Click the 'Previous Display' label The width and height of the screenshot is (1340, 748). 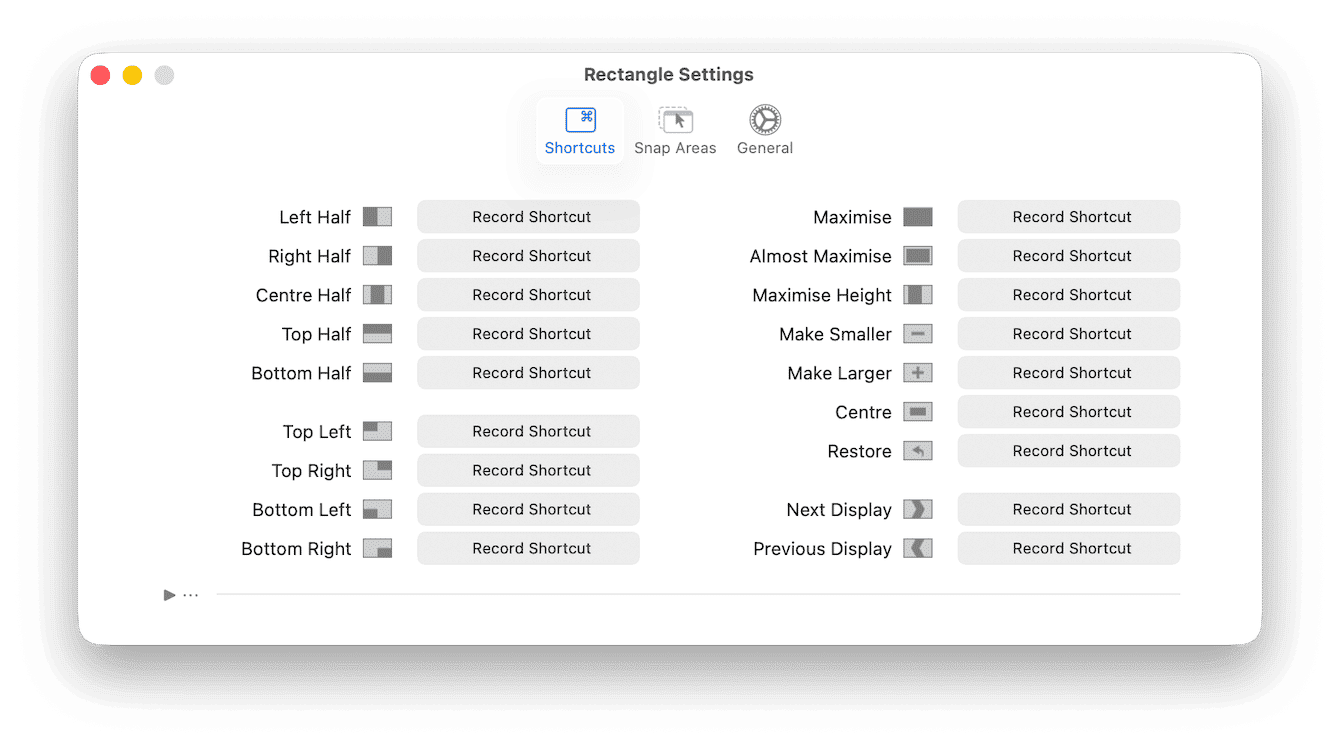[822, 549]
